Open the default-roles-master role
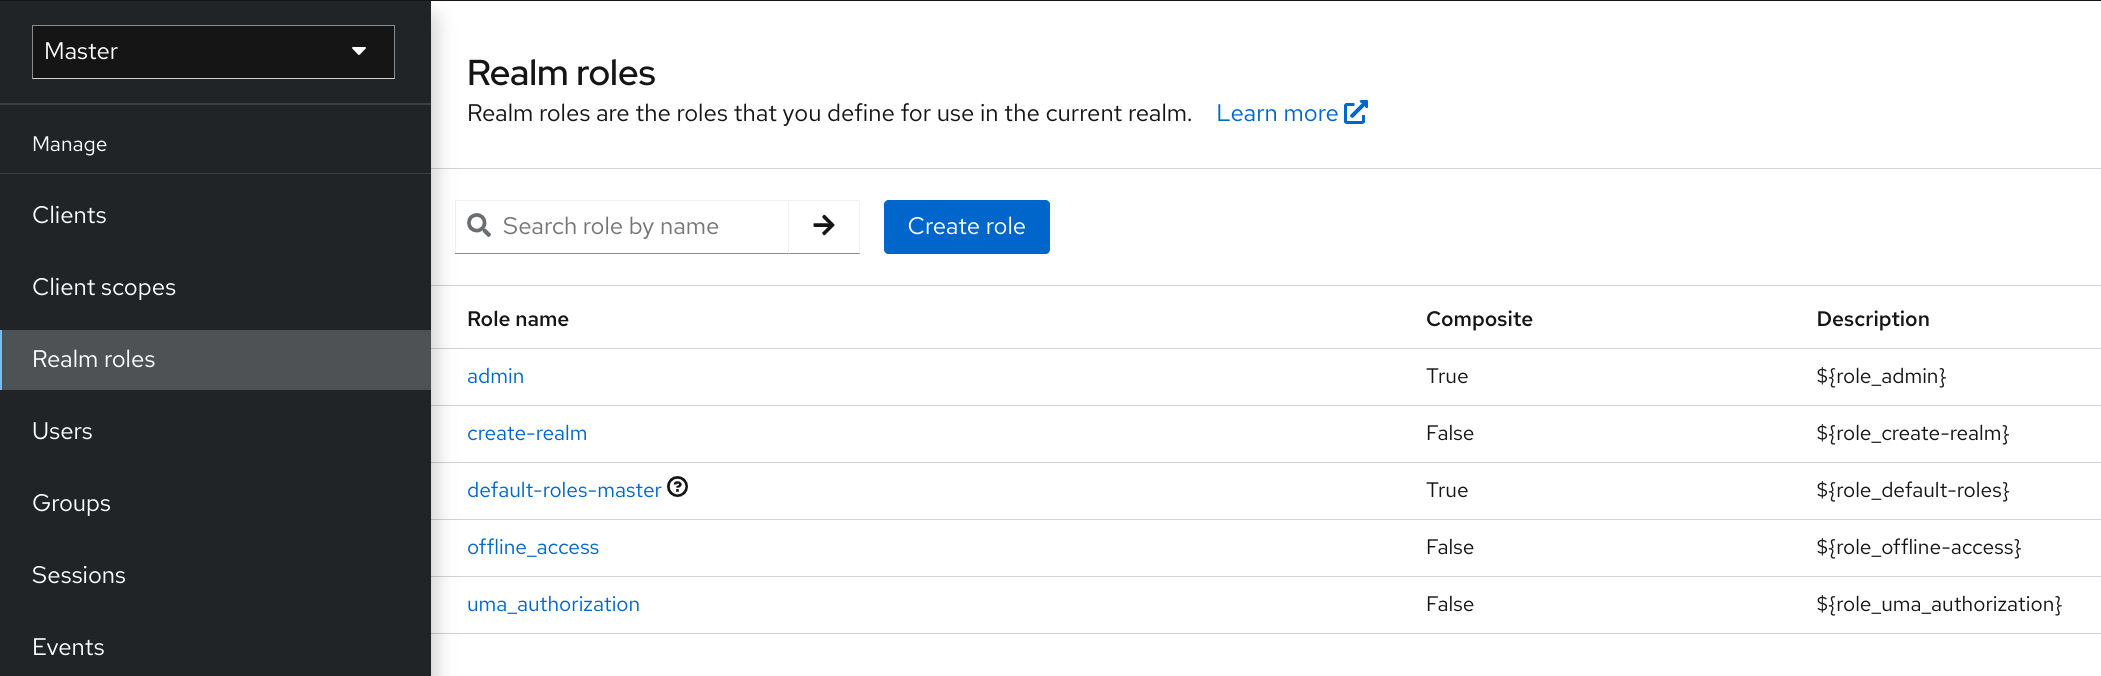The width and height of the screenshot is (2101, 676). [x=563, y=490]
